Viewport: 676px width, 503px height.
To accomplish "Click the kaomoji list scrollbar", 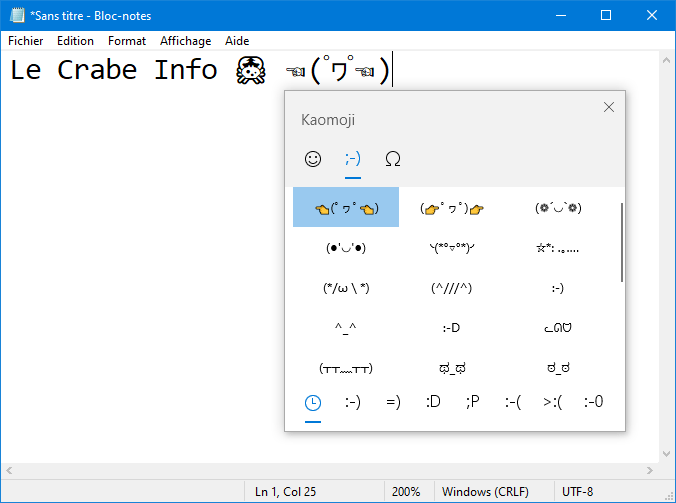I will click(x=622, y=242).
